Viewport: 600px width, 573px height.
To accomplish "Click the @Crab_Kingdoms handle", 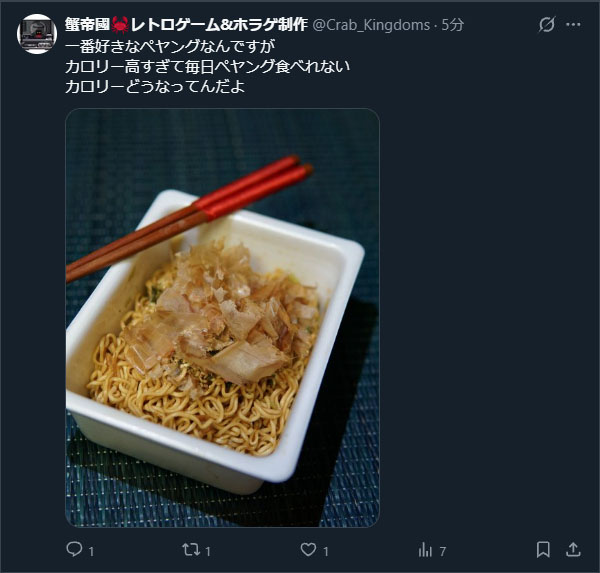I will (x=371, y=25).
